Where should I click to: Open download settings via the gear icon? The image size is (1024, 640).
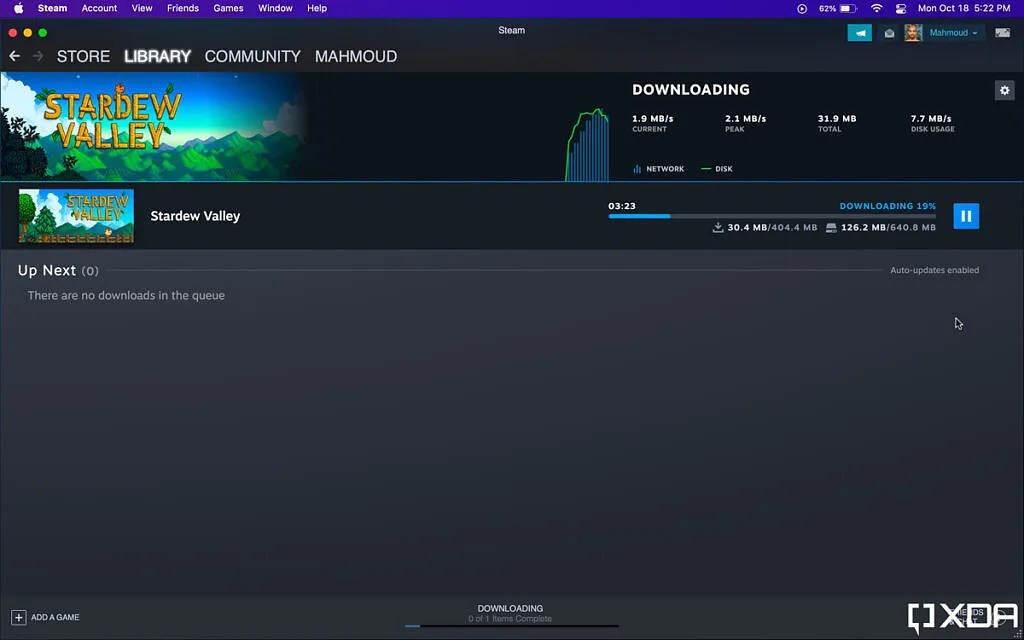pos(1004,90)
